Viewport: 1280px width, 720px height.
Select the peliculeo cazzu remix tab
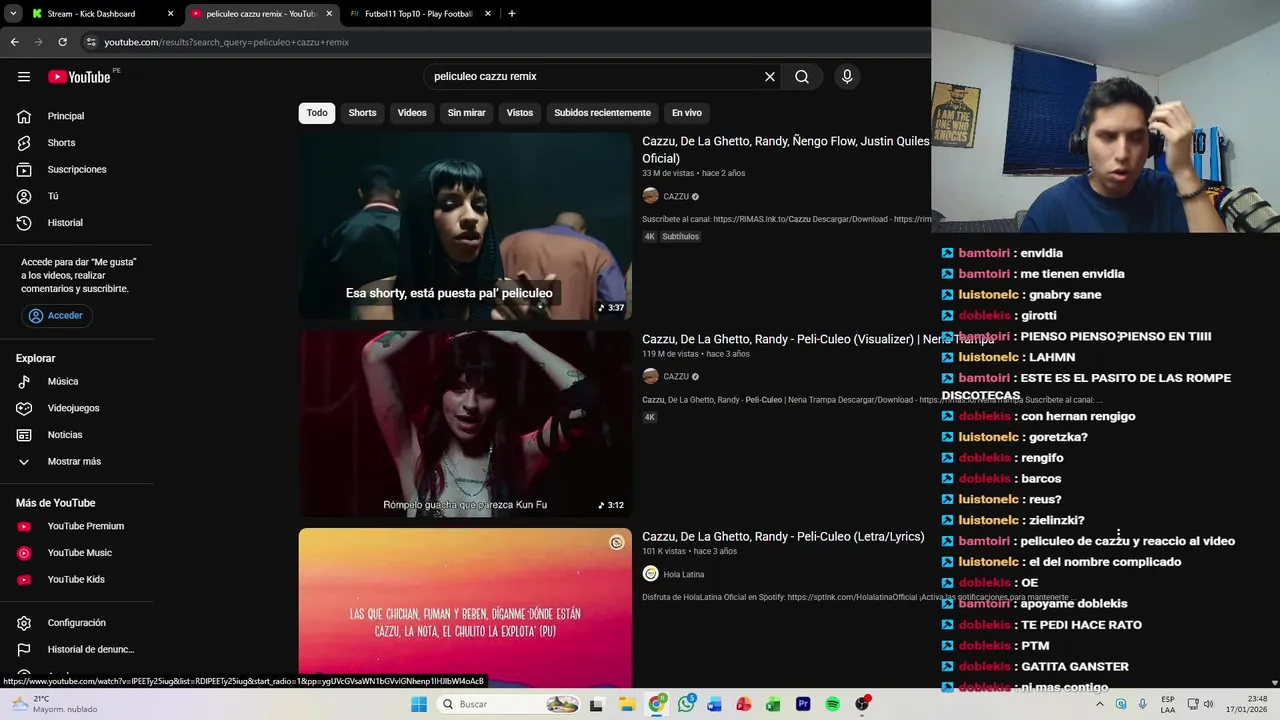[x=262, y=14]
